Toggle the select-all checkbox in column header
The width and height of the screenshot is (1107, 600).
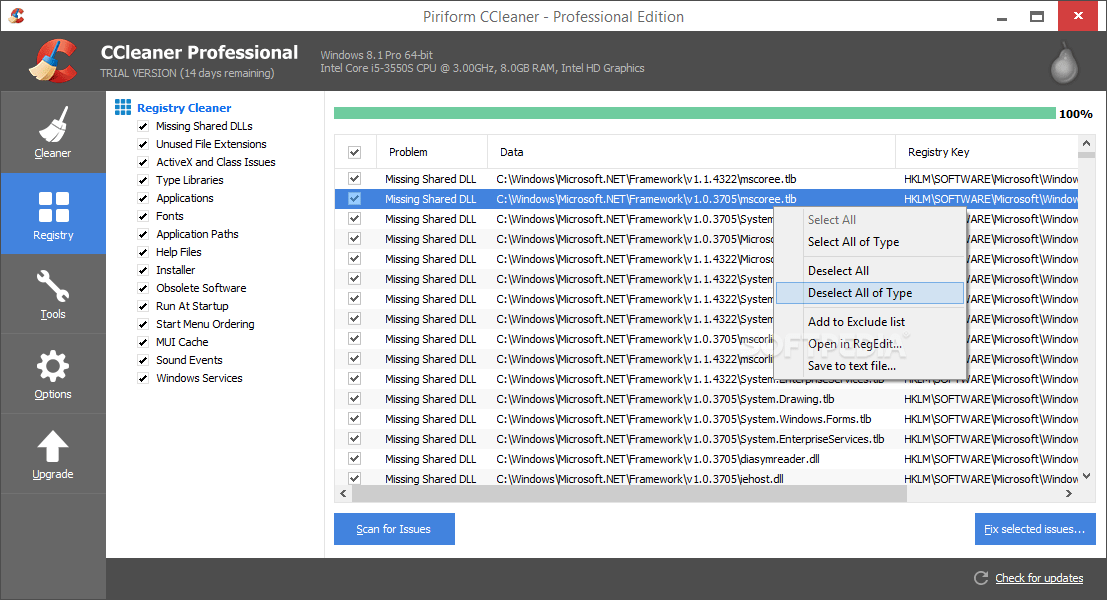tap(355, 151)
